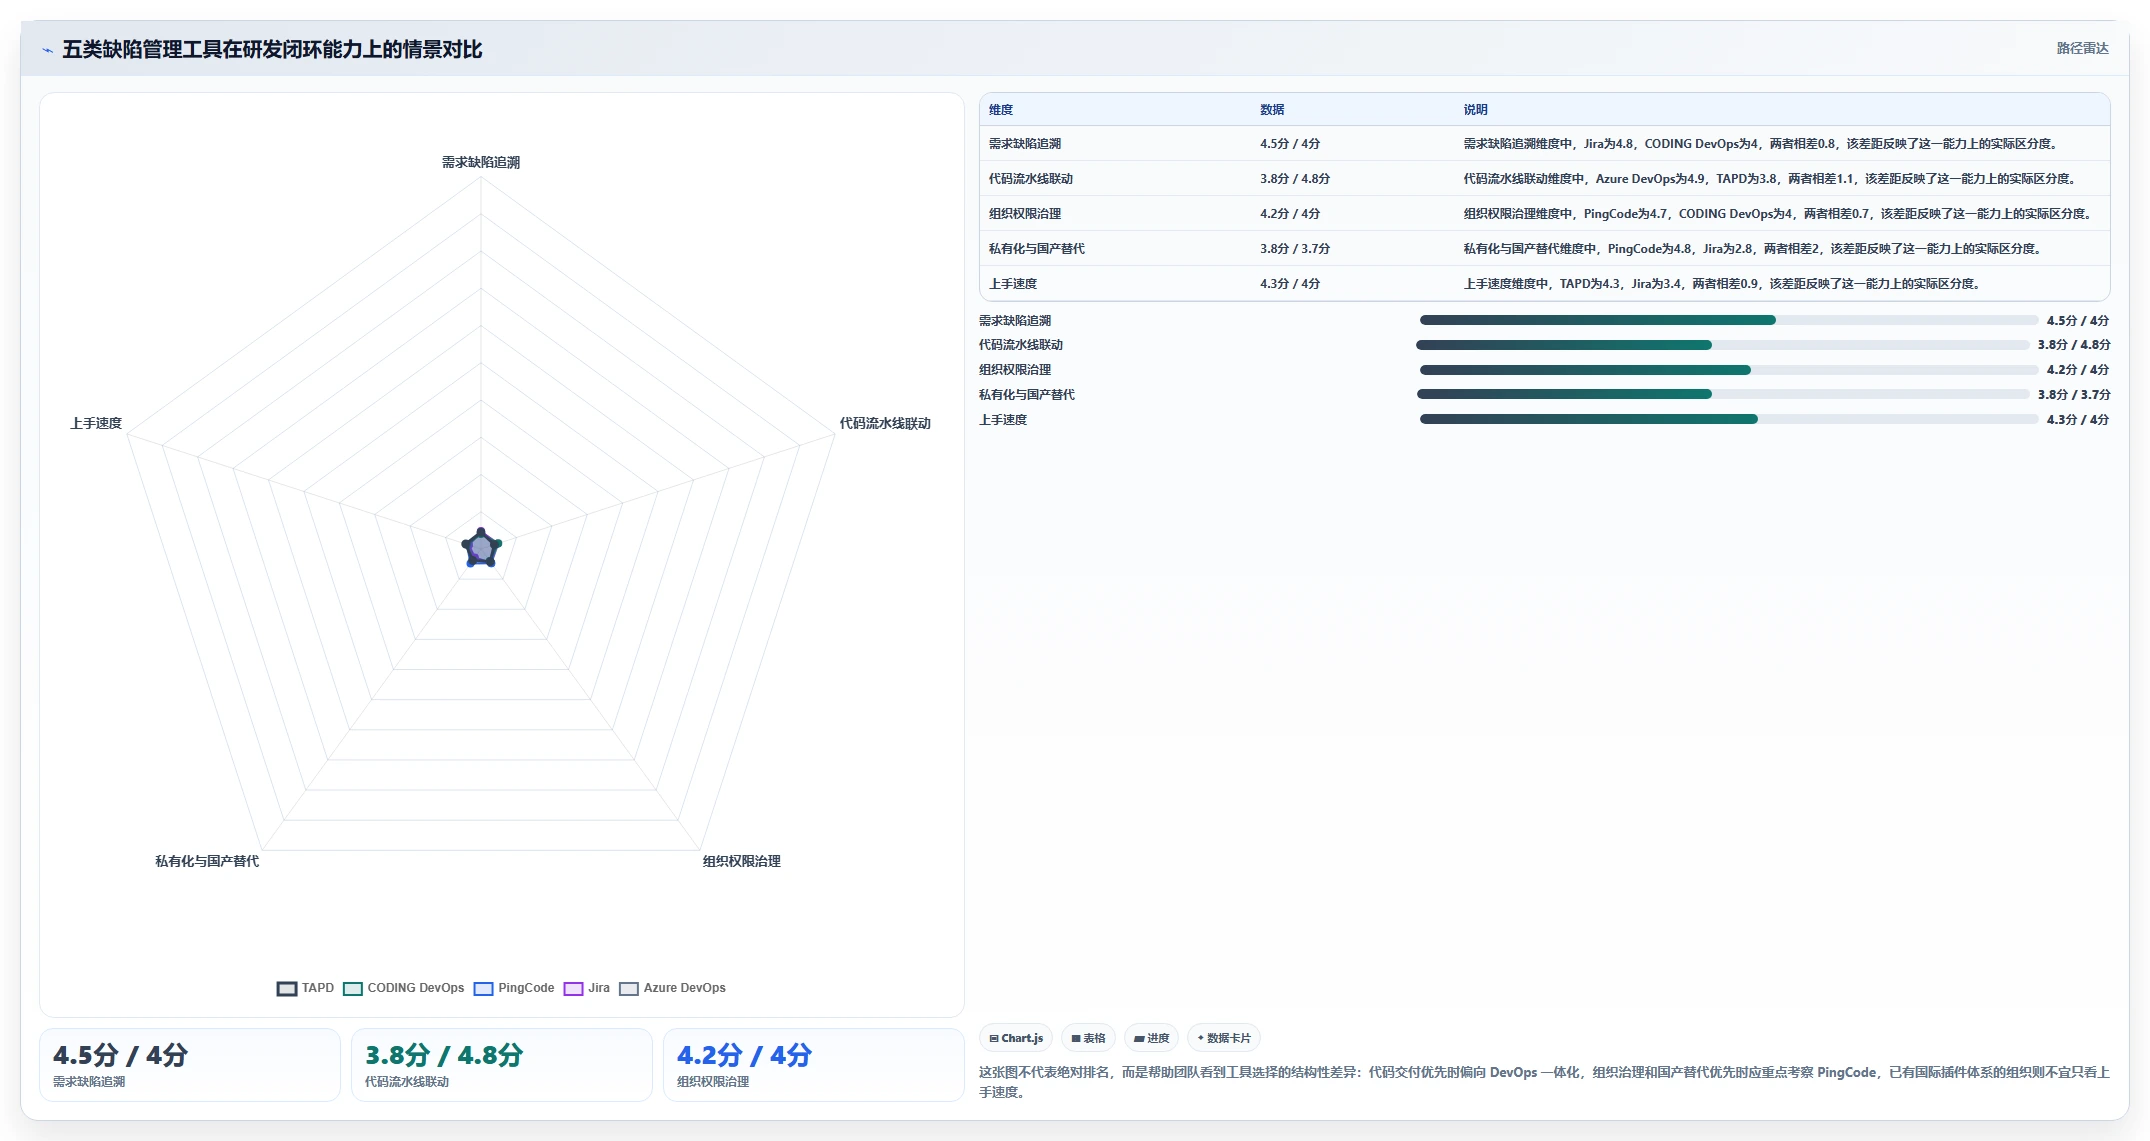Toggle the PingCode legend entry
Viewport: 2150px width, 1141px height.
point(514,988)
